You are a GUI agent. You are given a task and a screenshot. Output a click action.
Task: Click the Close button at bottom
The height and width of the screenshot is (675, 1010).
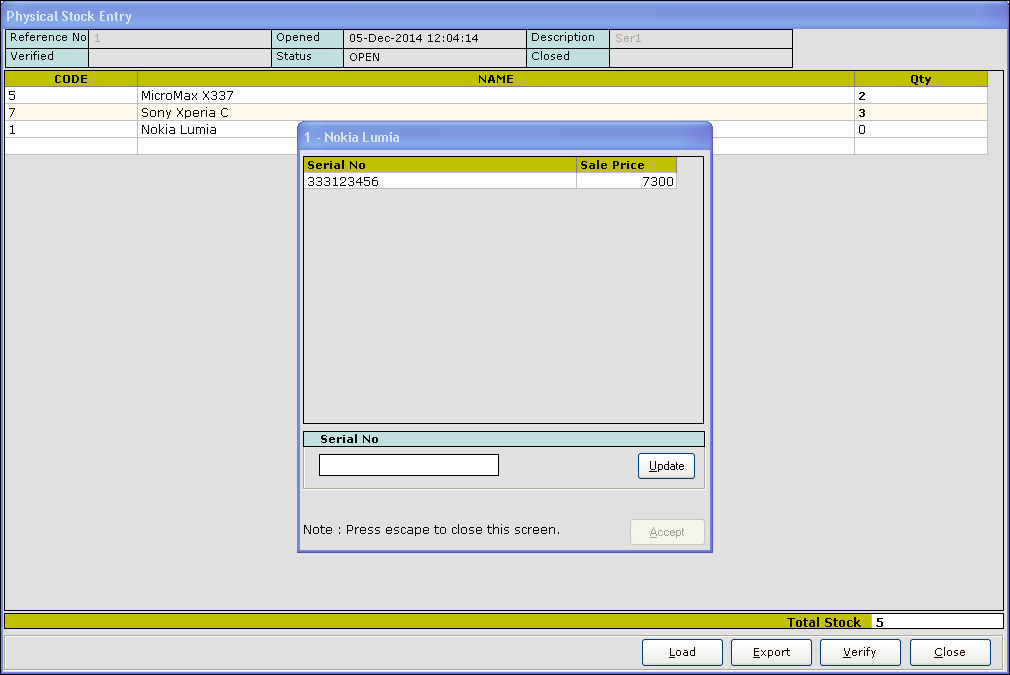click(x=950, y=652)
